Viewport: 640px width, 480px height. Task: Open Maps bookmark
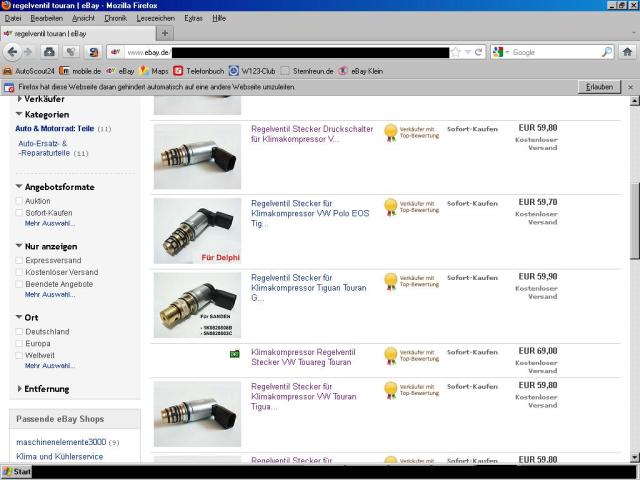pos(153,71)
